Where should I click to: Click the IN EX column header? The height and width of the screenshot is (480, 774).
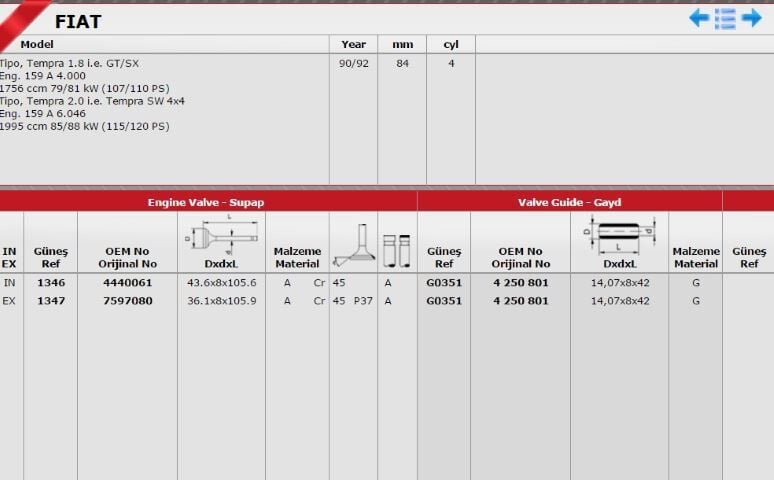pos(9,258)
